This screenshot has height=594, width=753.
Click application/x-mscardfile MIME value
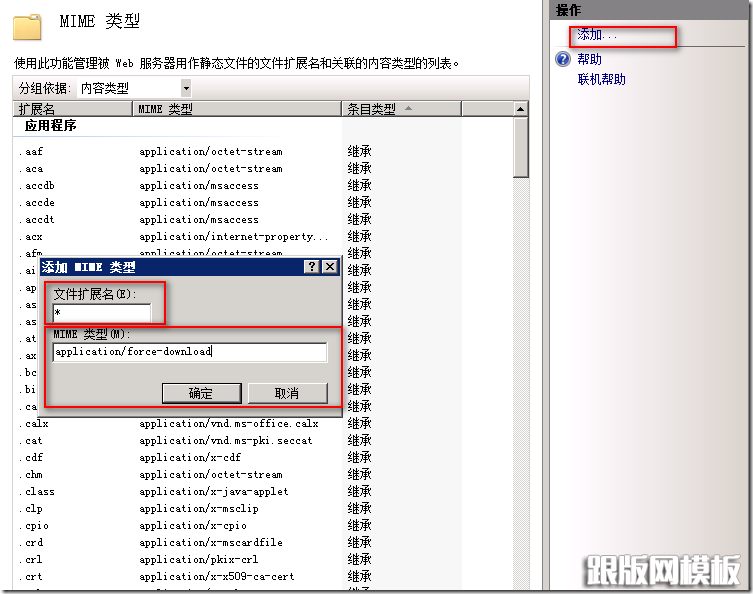pyautogui.click(x=211, y=543)
